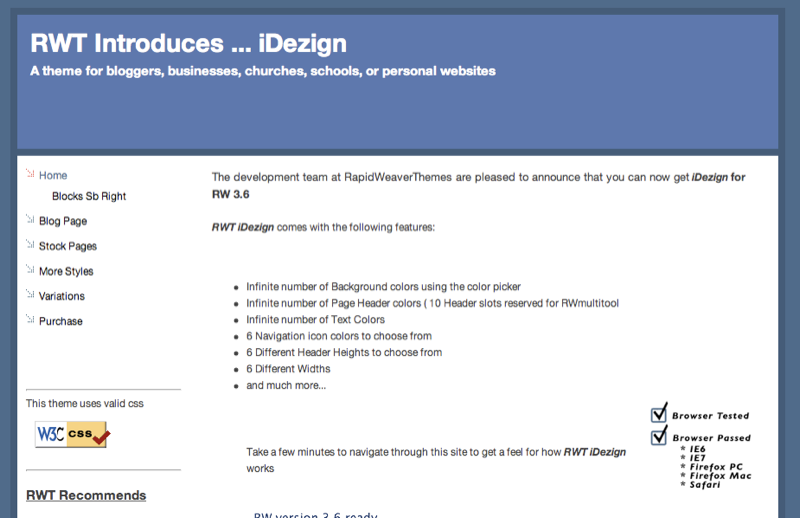Click the arrow icon next to More Styles

click(x=30, y=270)
